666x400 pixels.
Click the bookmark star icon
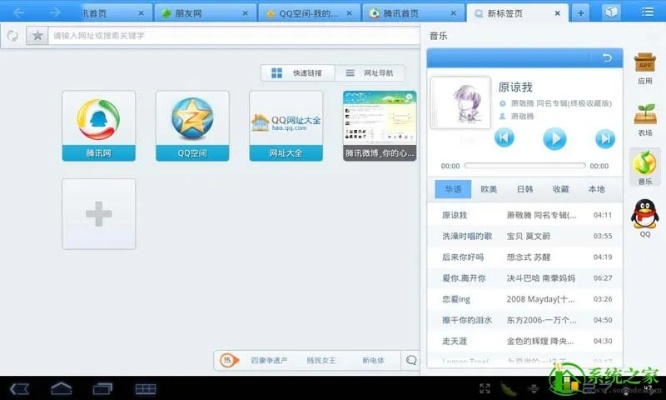click(37, 35)
